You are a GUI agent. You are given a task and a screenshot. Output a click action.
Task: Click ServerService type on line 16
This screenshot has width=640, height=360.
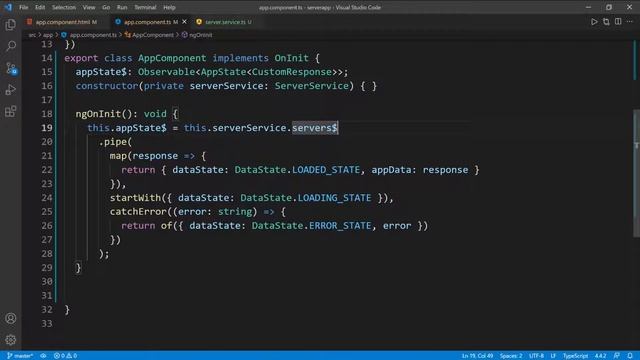[311, 86]
